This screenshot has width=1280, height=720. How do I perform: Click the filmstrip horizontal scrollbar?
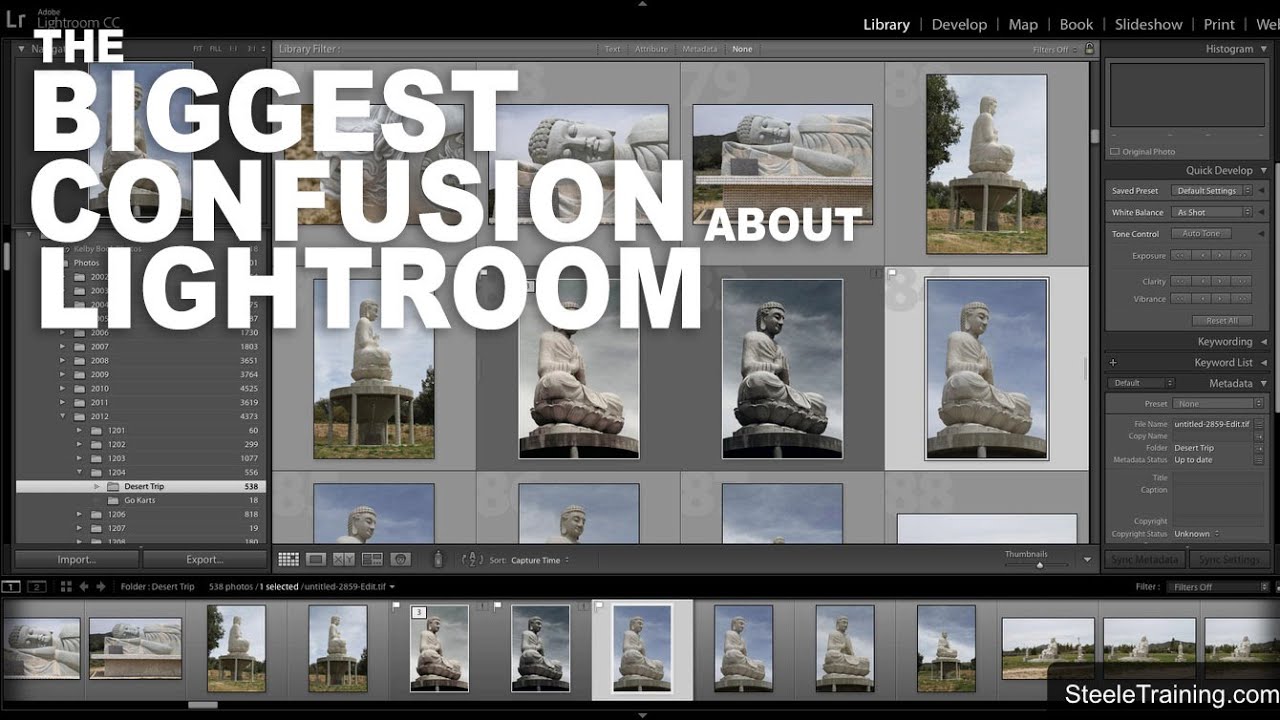point(203,704)
